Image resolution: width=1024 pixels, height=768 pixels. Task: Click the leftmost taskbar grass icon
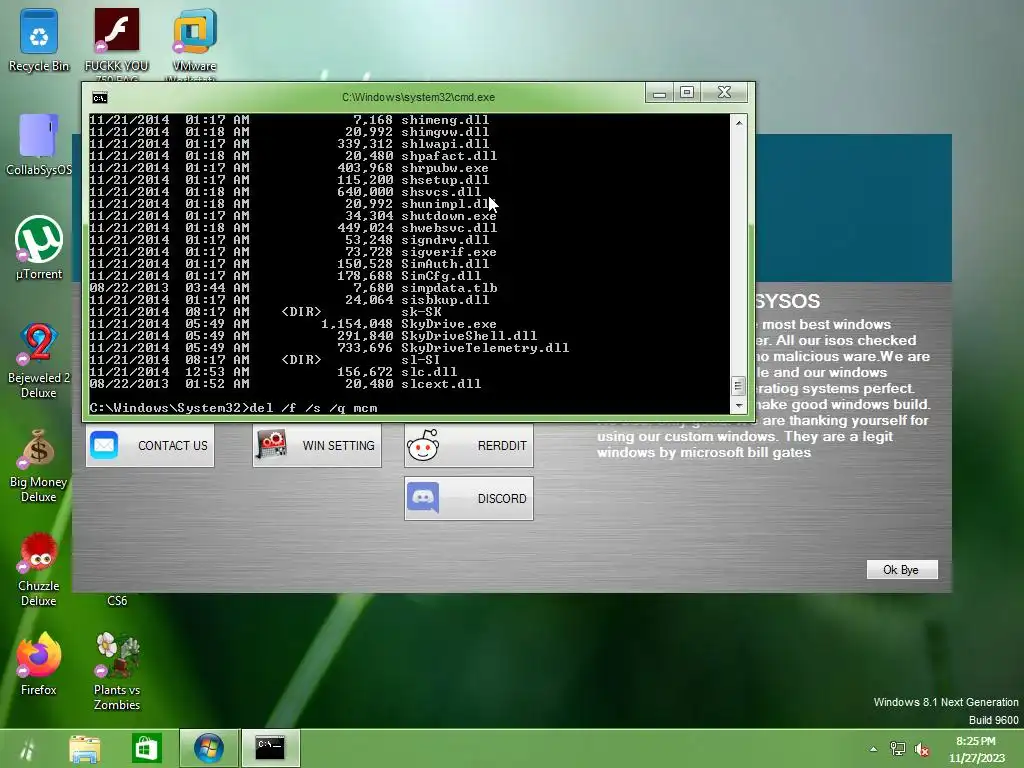(27, 748)
